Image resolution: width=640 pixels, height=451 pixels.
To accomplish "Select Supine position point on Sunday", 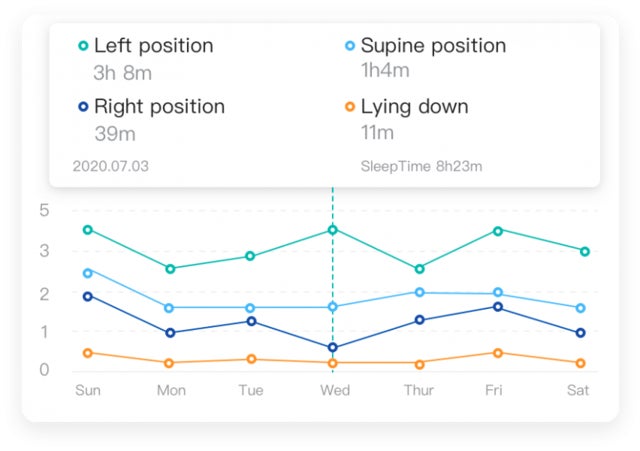I will coord(88,272).
